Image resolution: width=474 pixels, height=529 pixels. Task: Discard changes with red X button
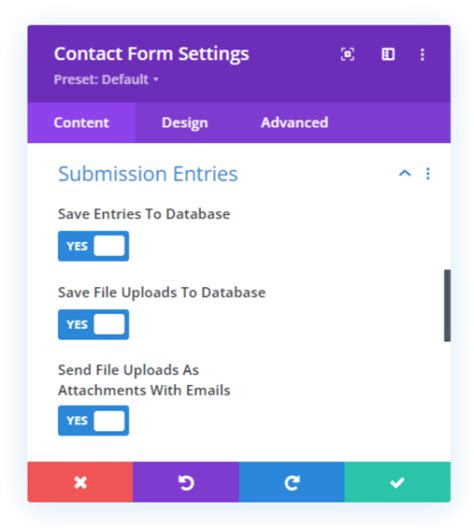point(80,482)
